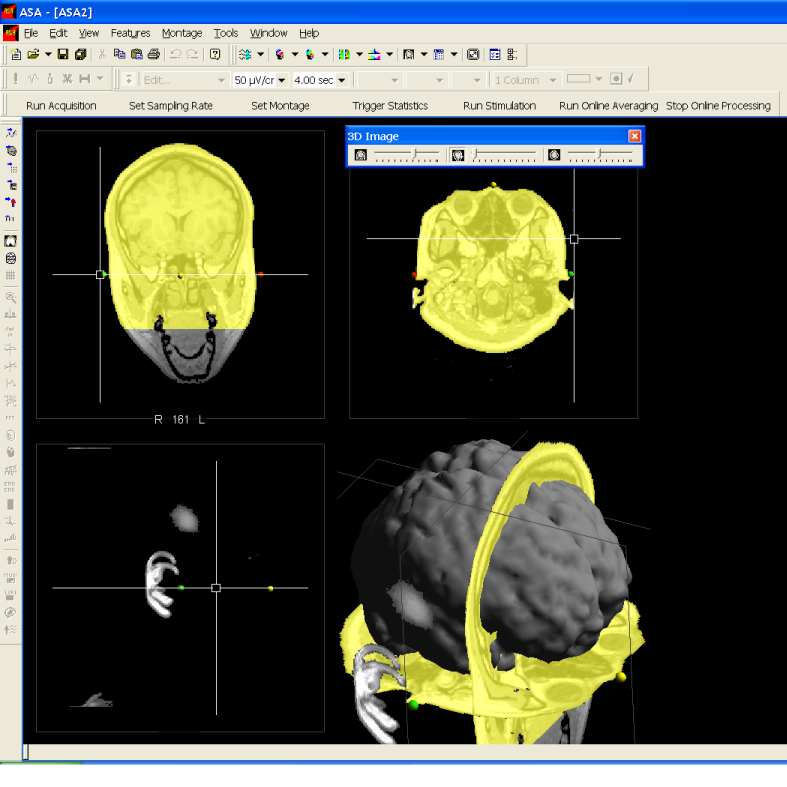Click the brain icon in left sidebar
This screenshot has width=787, height=787.
(x=10, y=258)
